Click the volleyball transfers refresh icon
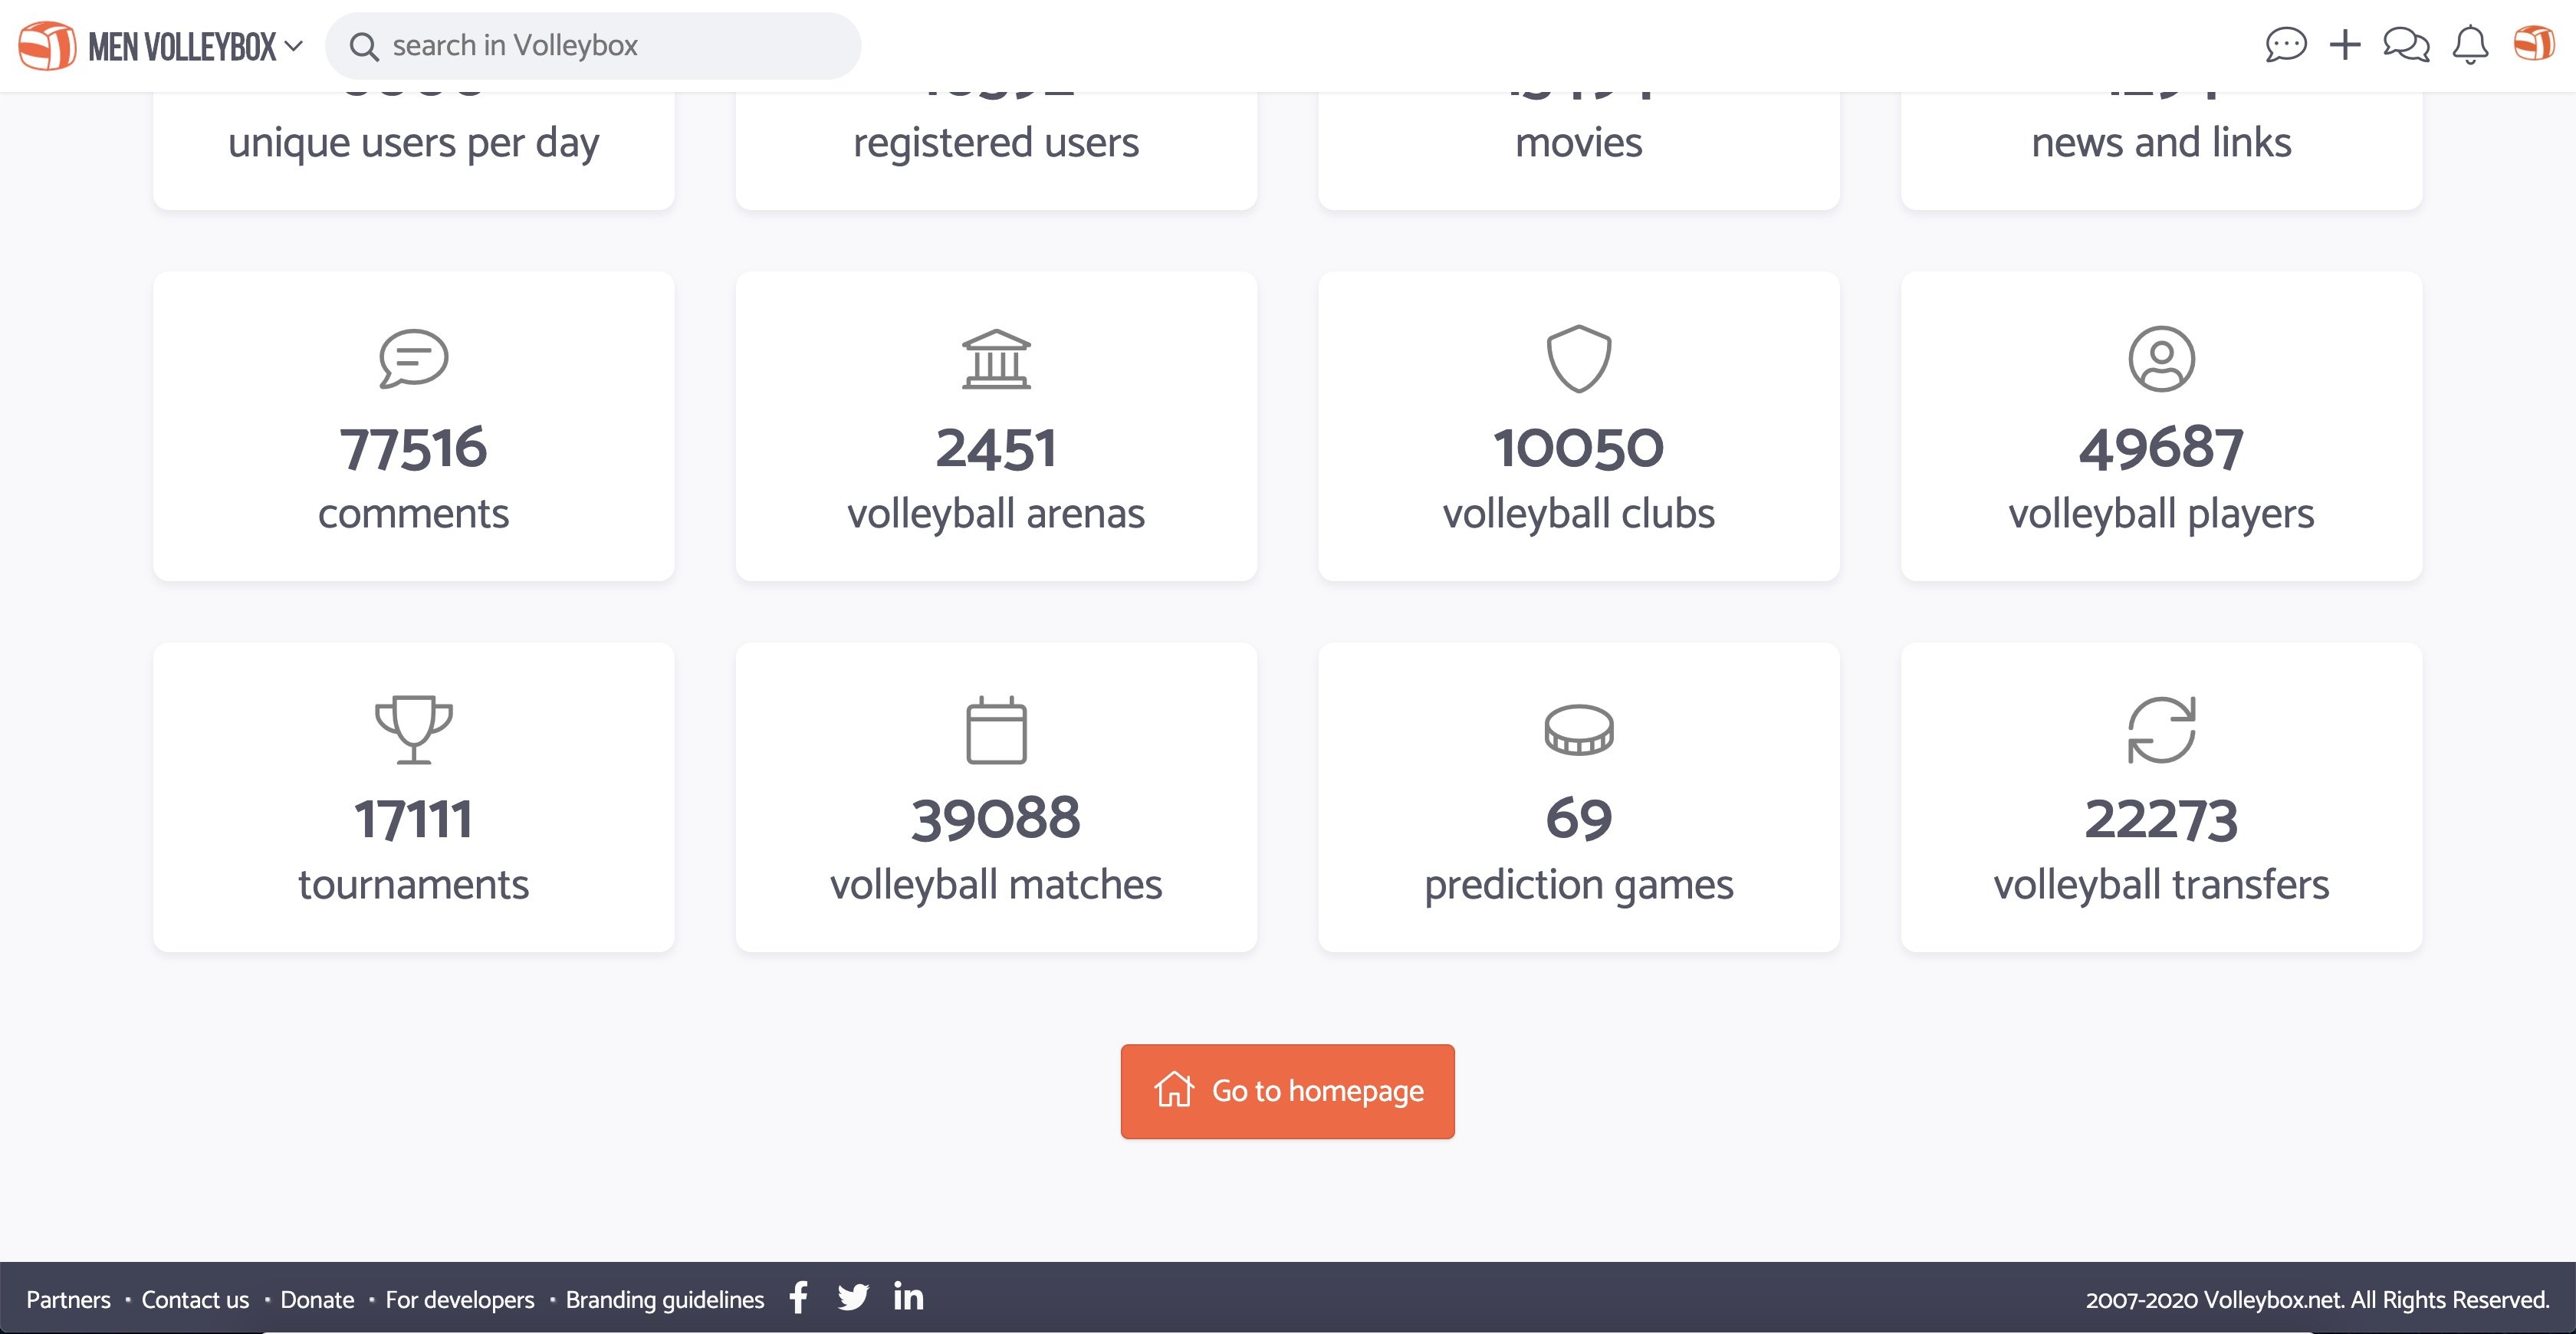The image size is (2576, 1334). point(2162,730)
